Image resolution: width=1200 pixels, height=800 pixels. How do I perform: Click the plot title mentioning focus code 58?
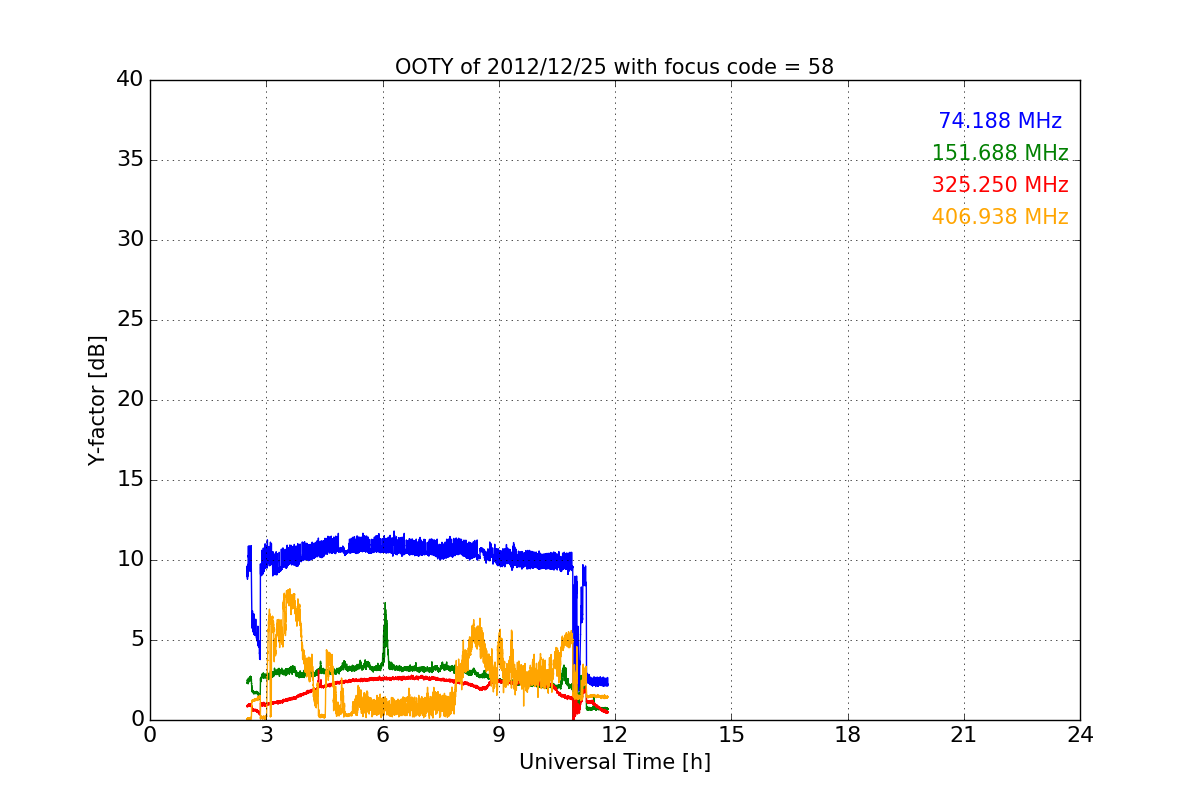614,67
